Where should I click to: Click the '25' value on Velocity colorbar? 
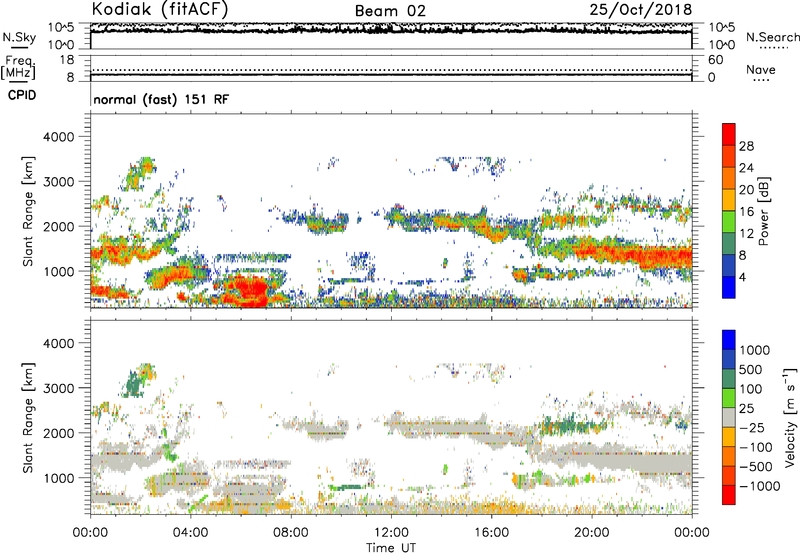(x=746, y=408)
